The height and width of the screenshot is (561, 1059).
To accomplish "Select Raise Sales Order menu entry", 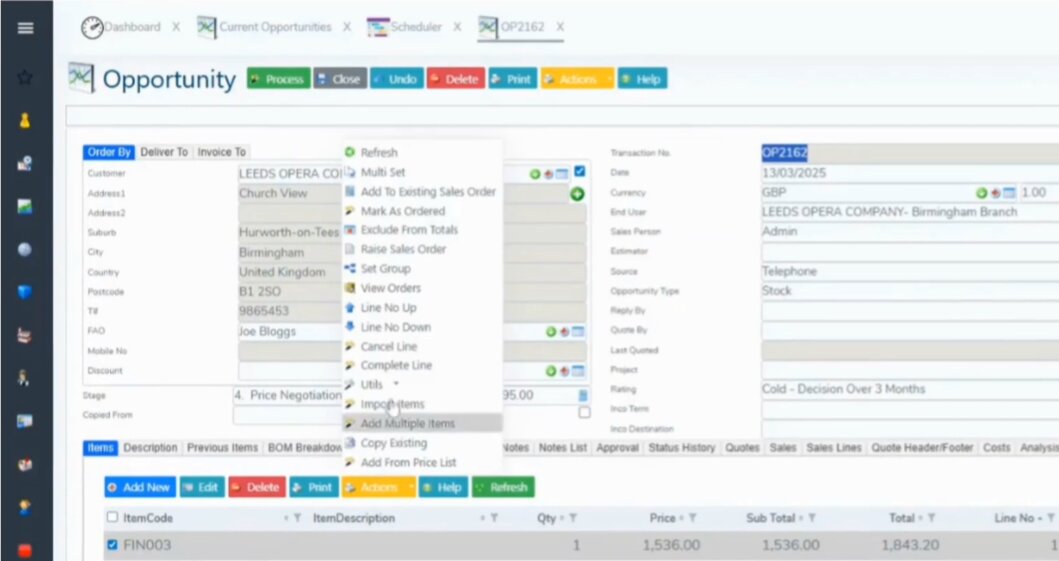I will coord(402,249).
